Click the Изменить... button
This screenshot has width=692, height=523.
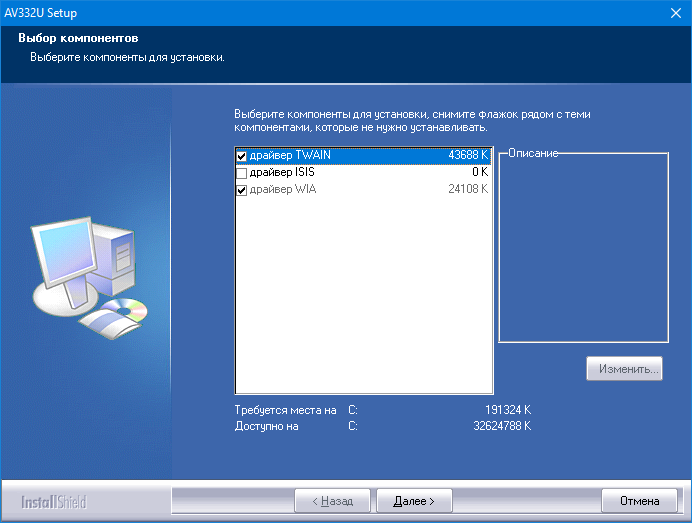[624, 369]
